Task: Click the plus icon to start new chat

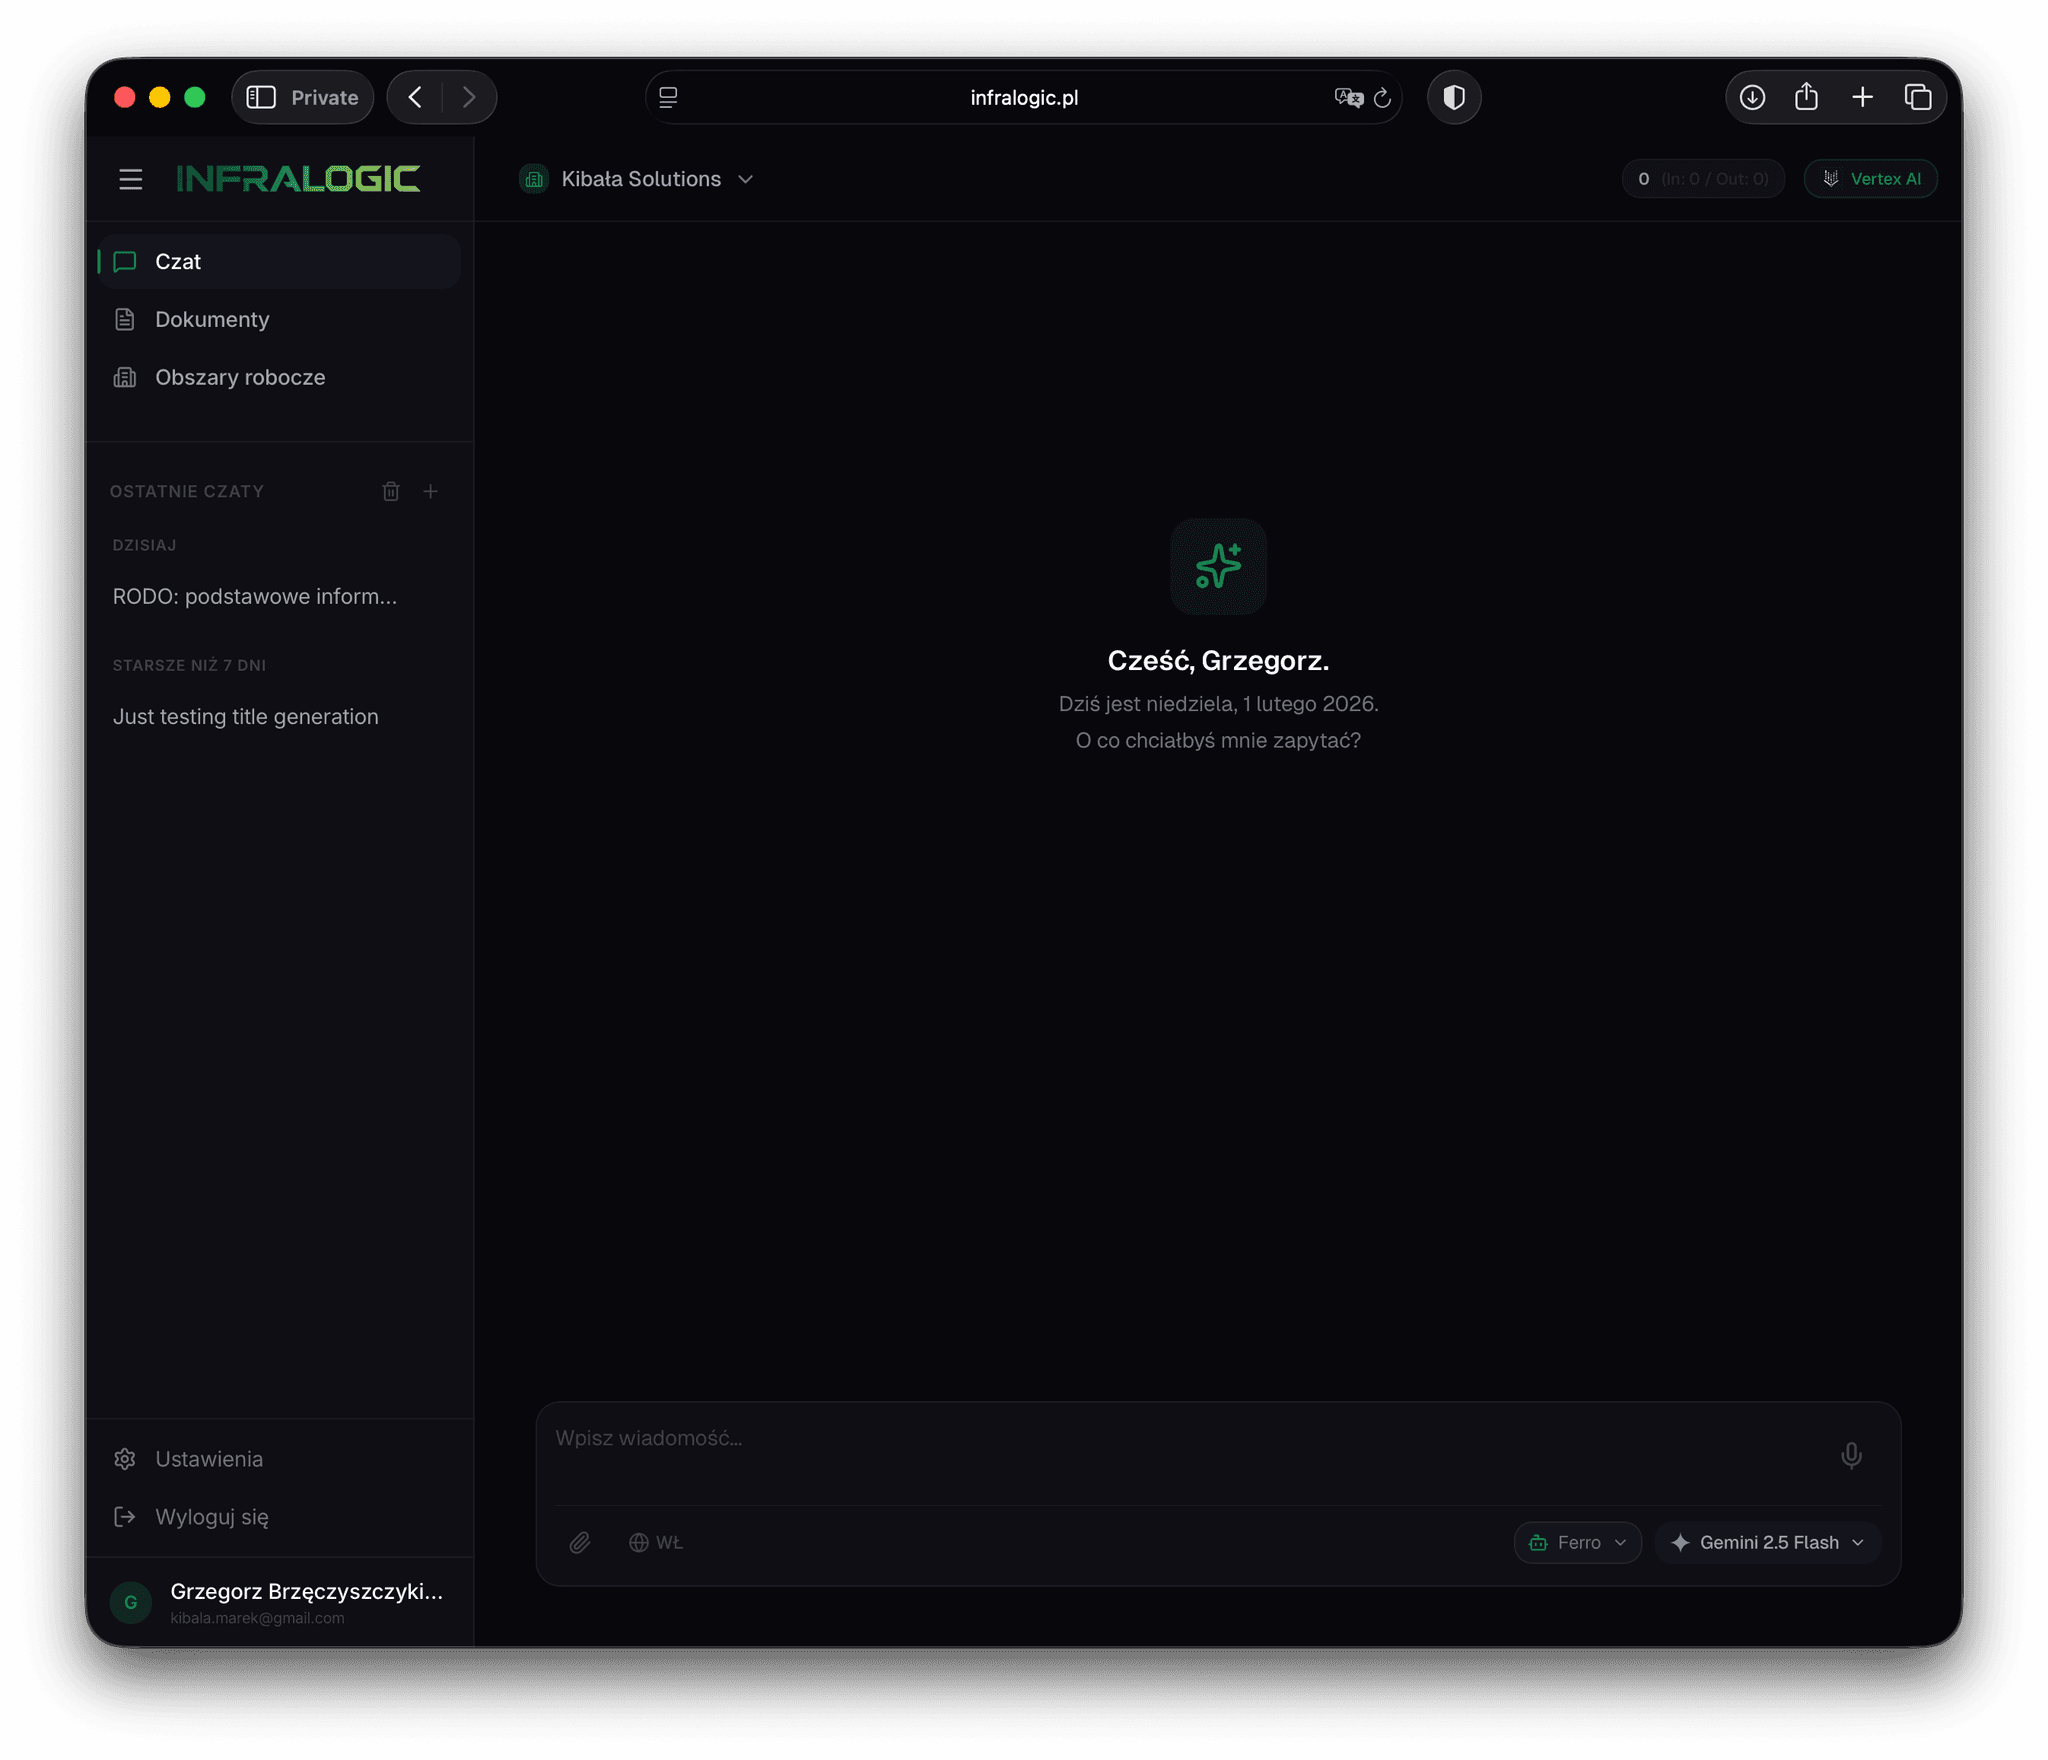Action: [431, 491]
